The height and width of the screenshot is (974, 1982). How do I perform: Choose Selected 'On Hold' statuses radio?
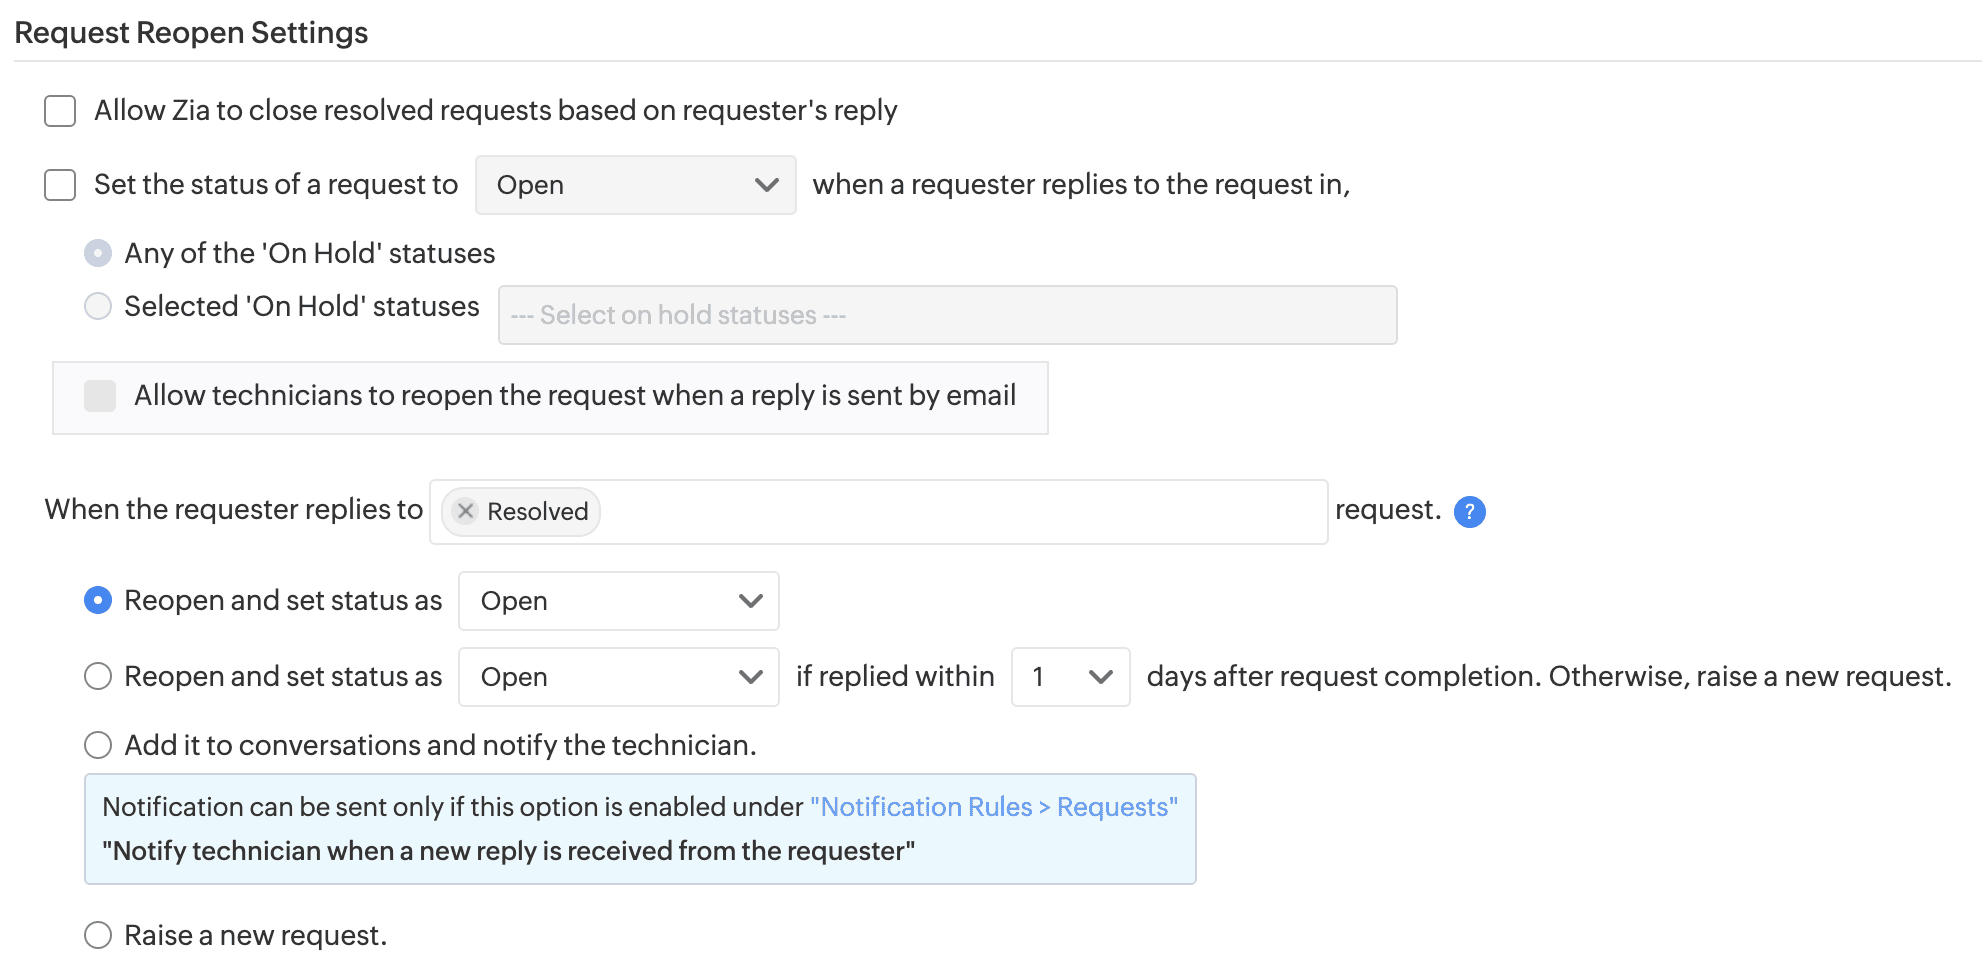[x=98, y=306]
